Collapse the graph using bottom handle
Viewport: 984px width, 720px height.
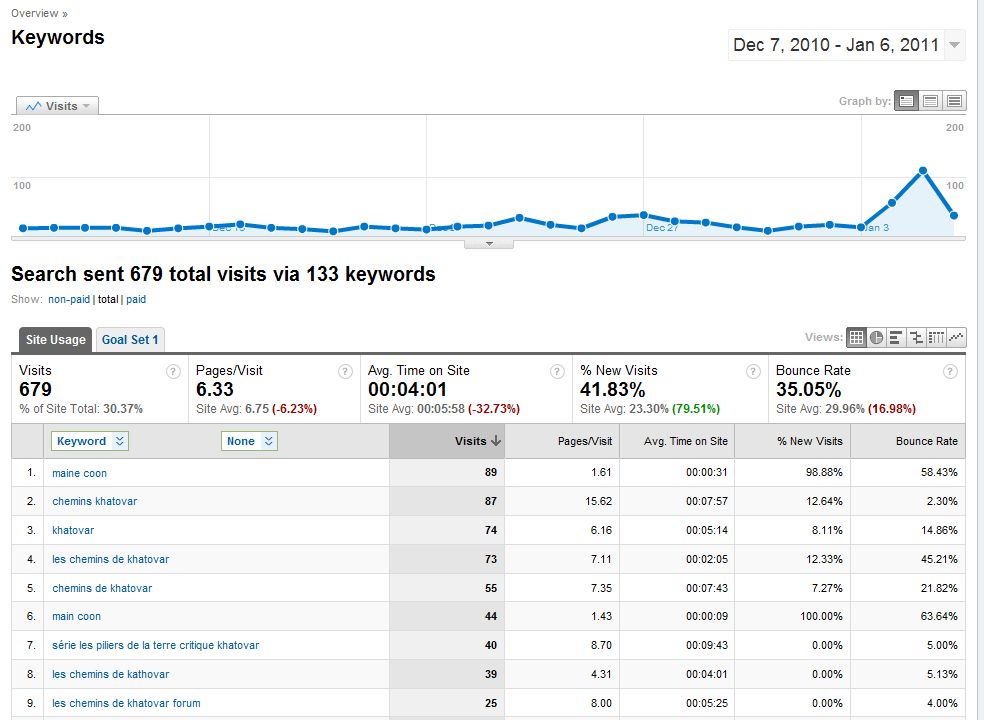coord(489,244)
